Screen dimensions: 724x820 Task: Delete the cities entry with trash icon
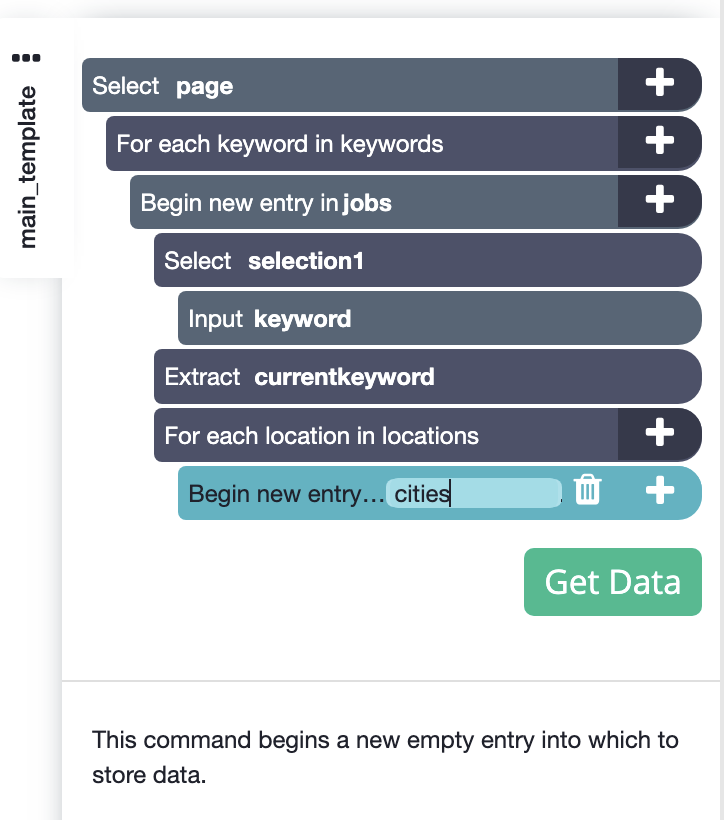(x=587, y=490)
